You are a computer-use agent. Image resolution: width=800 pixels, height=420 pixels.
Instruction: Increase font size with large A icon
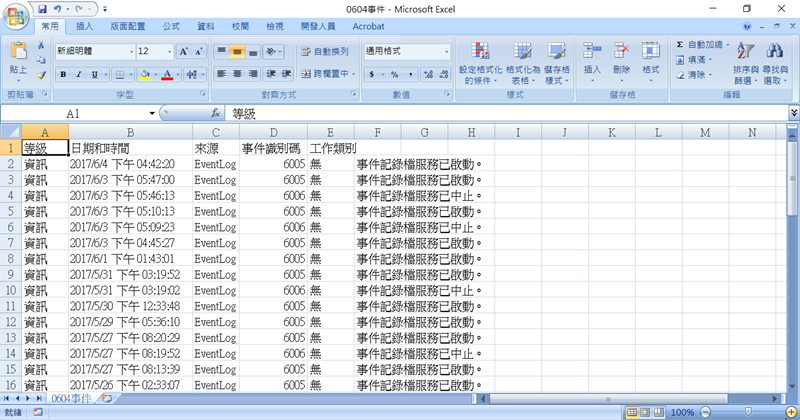[184, 51]
